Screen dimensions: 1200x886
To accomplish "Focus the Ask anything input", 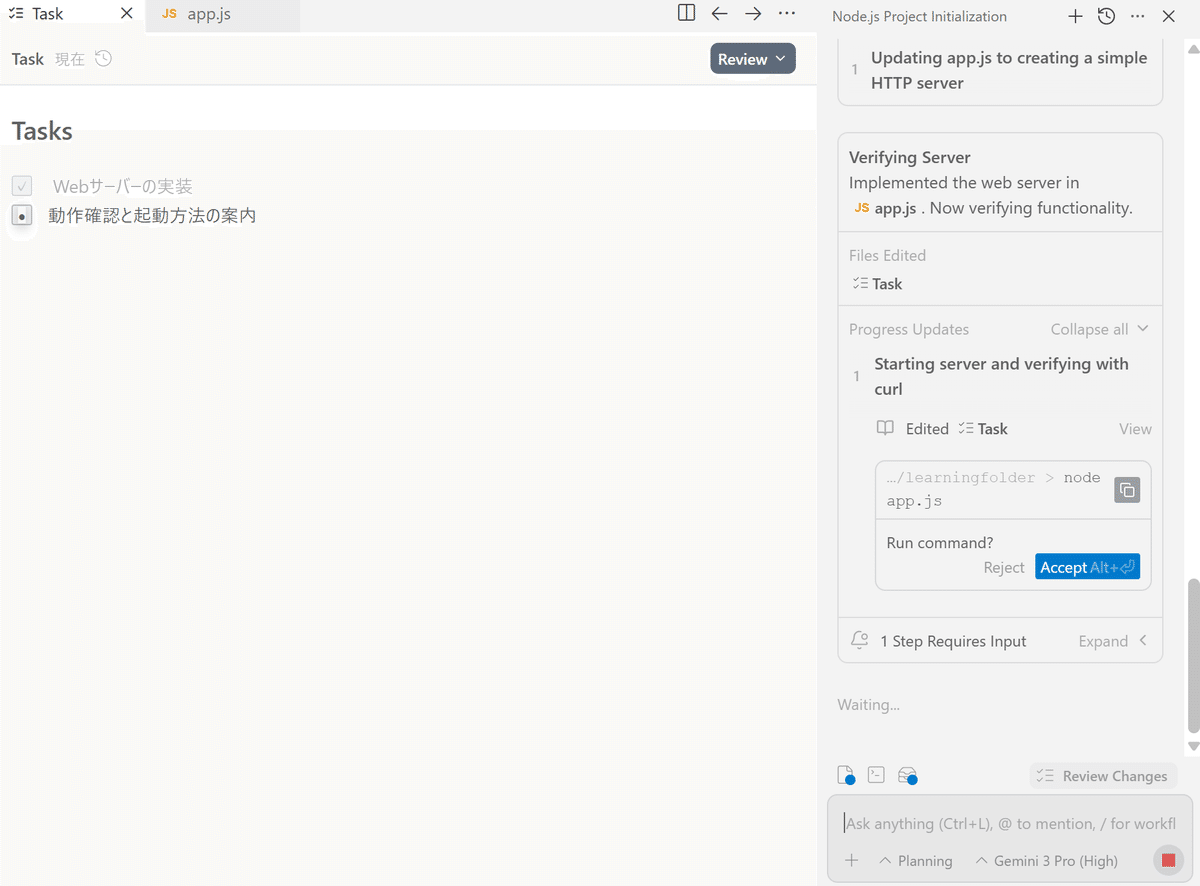I will tap(1010, 823).
